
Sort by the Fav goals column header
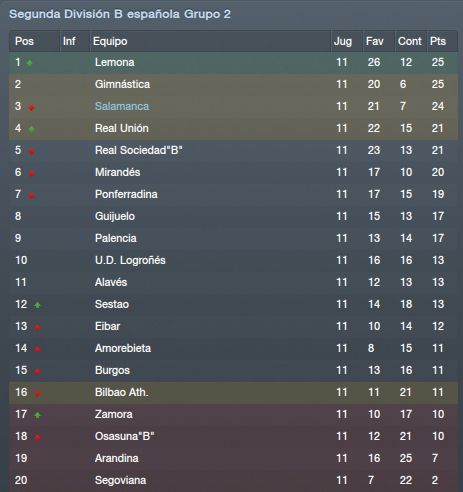tap(374, 41)
